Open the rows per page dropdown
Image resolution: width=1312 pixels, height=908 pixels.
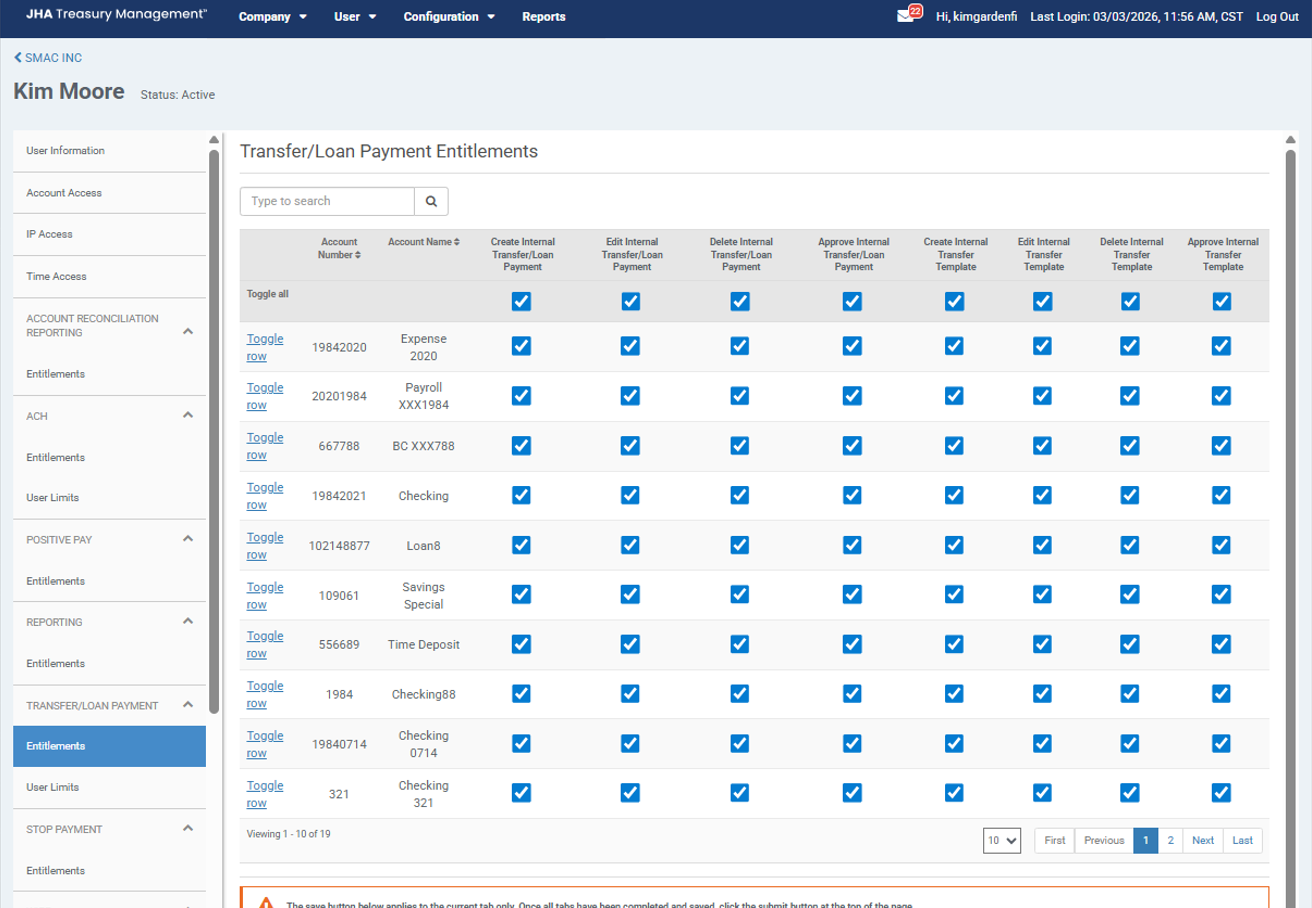tap(1001, 841)
